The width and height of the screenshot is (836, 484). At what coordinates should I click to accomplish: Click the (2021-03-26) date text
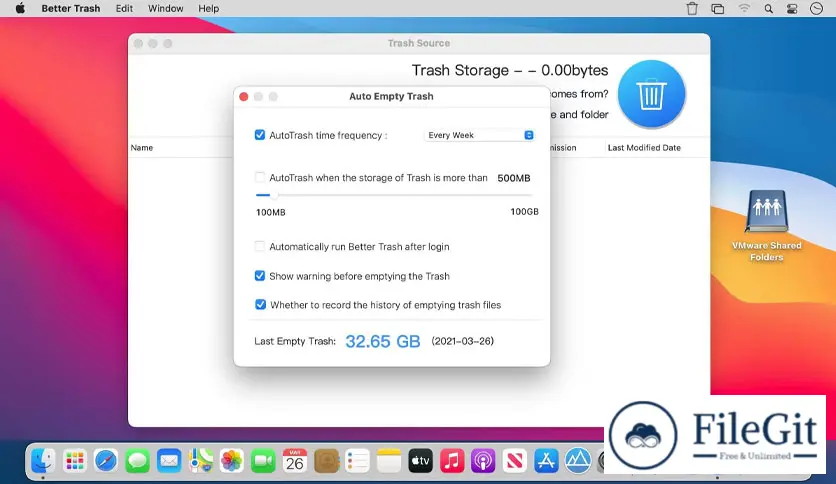(463, 341)
